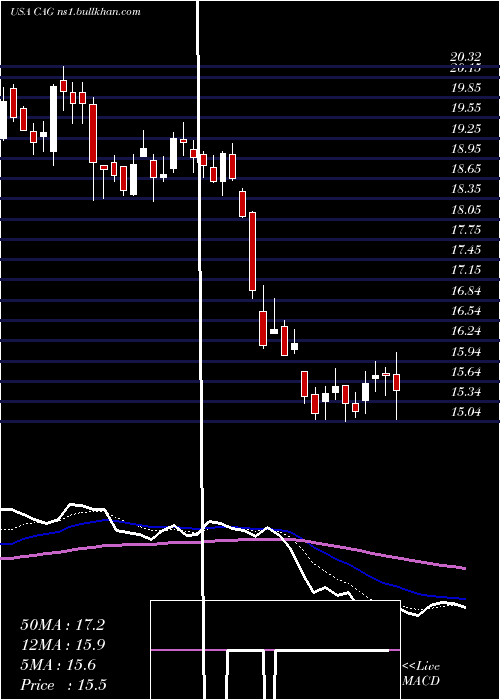Click the 5MA : 15.6 readout

tap(58, 665)
